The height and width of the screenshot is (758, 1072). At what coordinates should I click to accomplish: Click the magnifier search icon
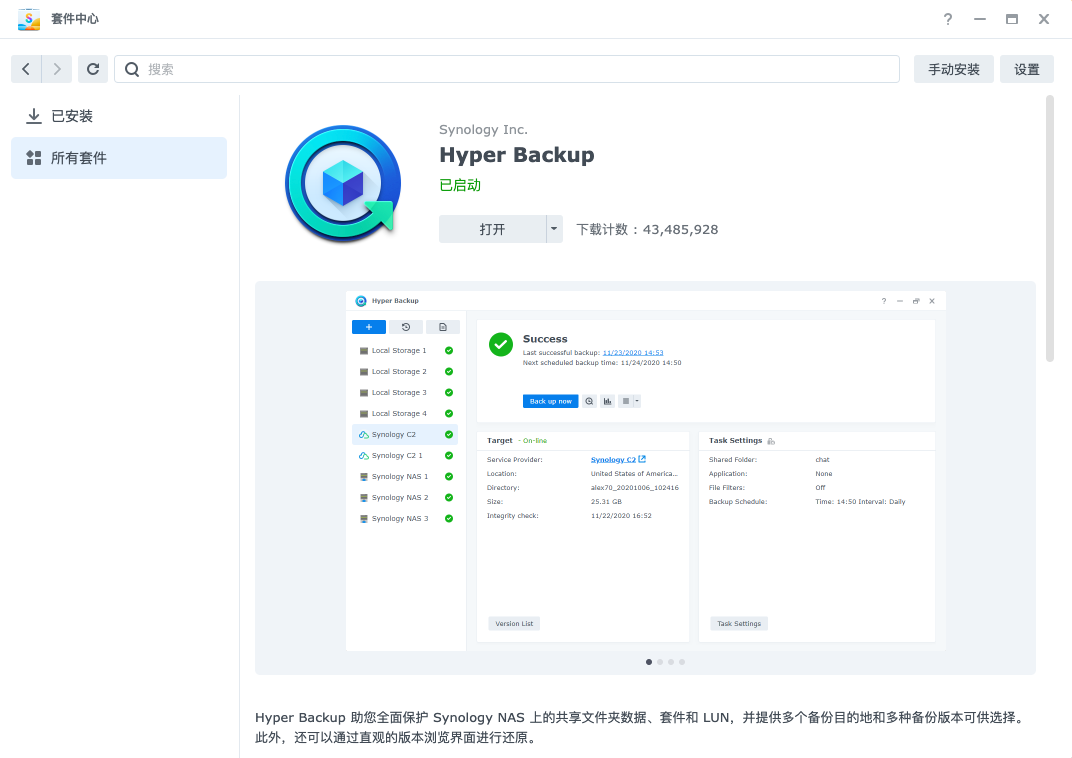[132, 69]
